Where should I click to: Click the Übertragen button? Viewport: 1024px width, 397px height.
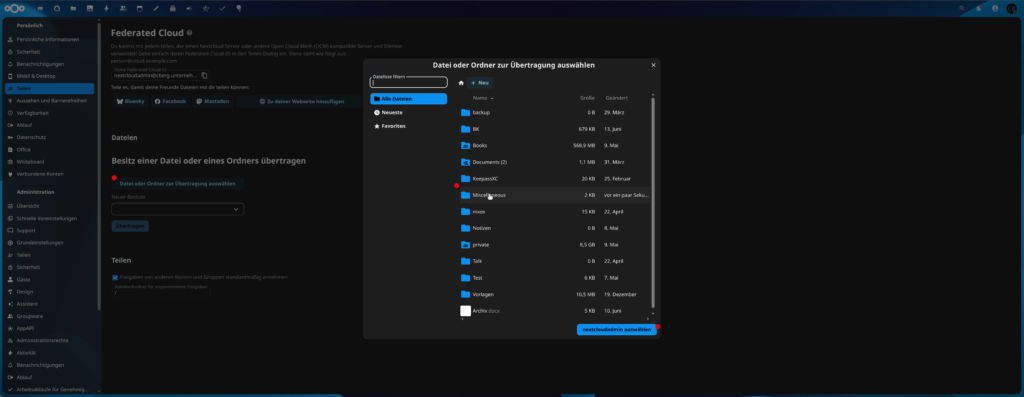click(x=130, y=226)
